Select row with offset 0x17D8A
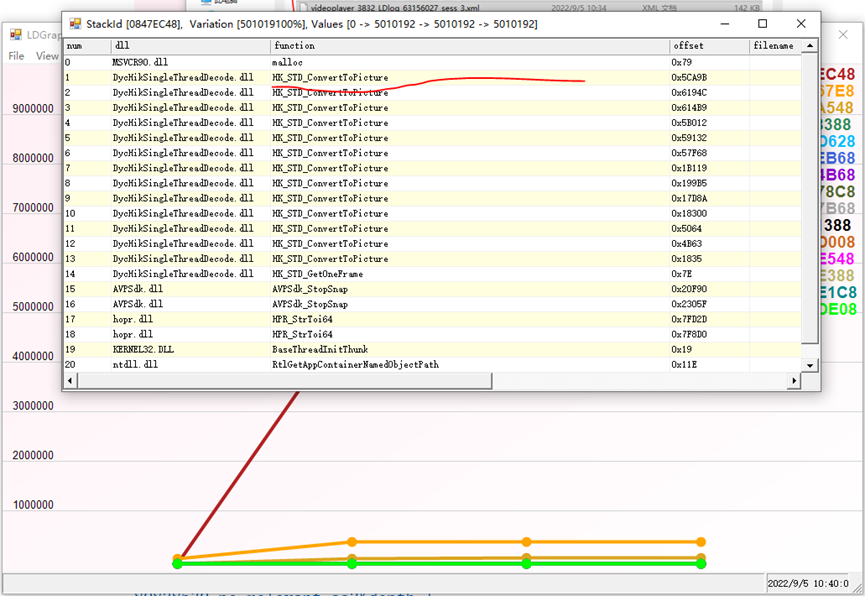The width and height of the screenshot is (865, 596). pos(432,198)
